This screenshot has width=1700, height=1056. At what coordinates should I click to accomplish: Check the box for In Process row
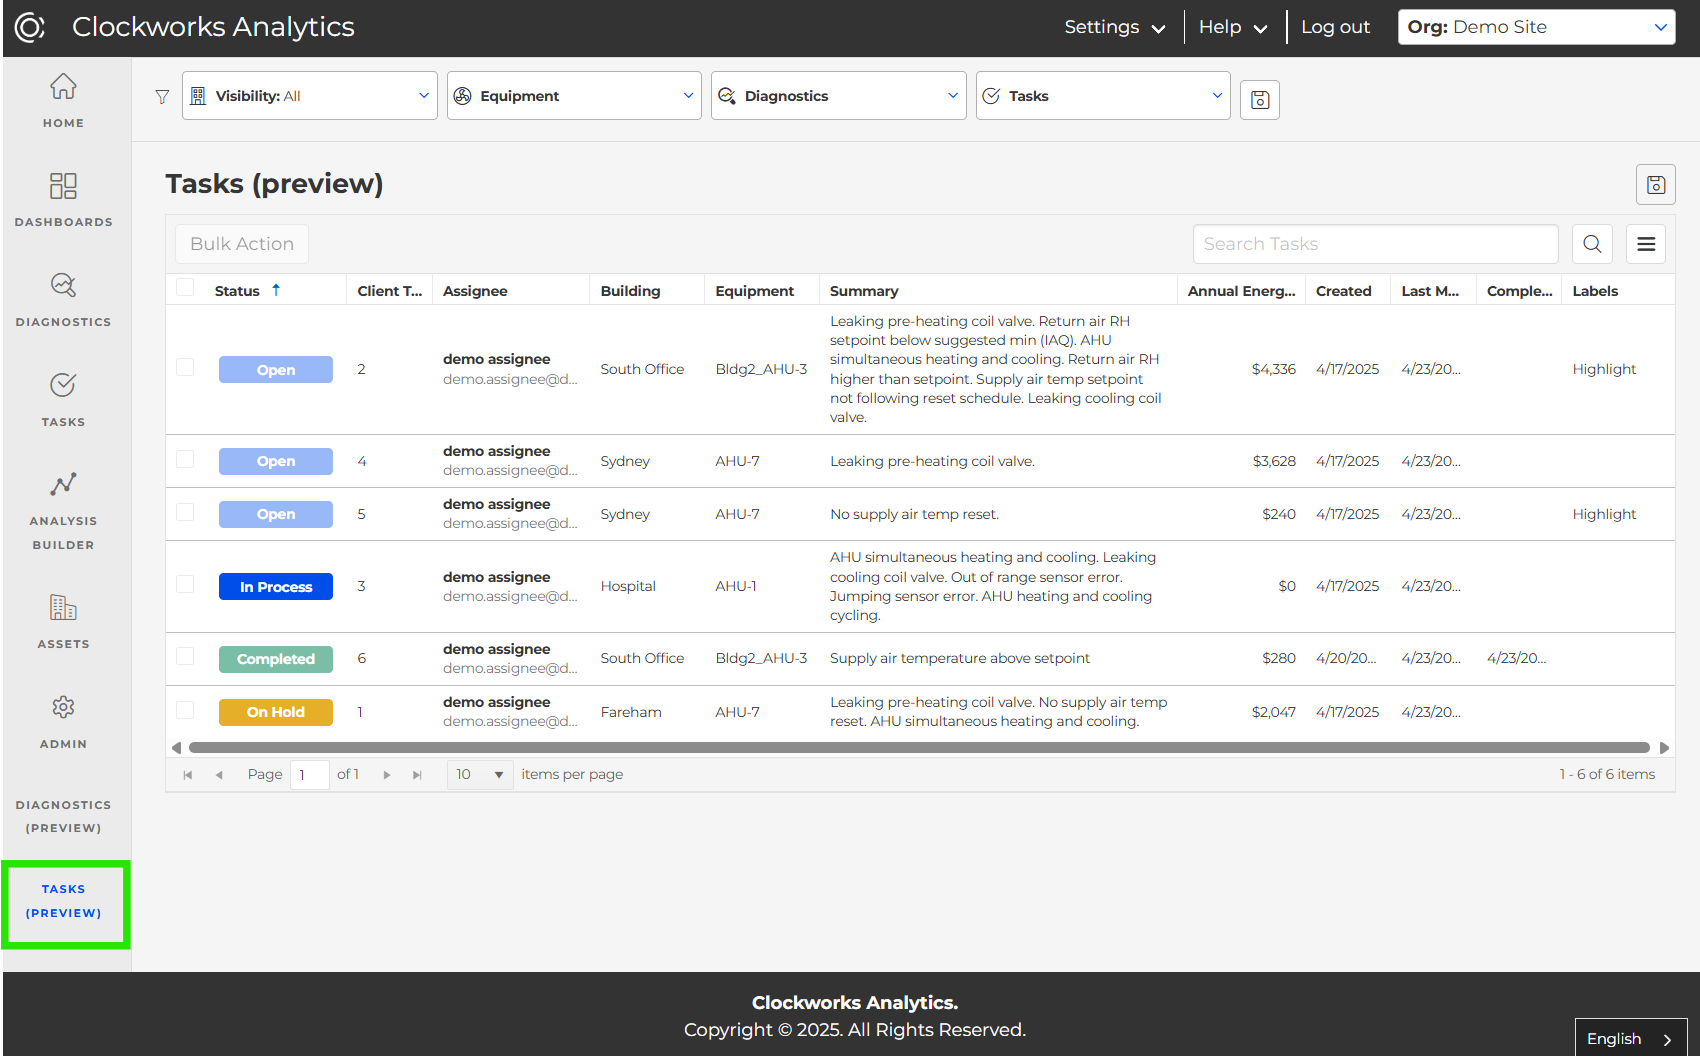pyautogui.click(x=185, y=584)
